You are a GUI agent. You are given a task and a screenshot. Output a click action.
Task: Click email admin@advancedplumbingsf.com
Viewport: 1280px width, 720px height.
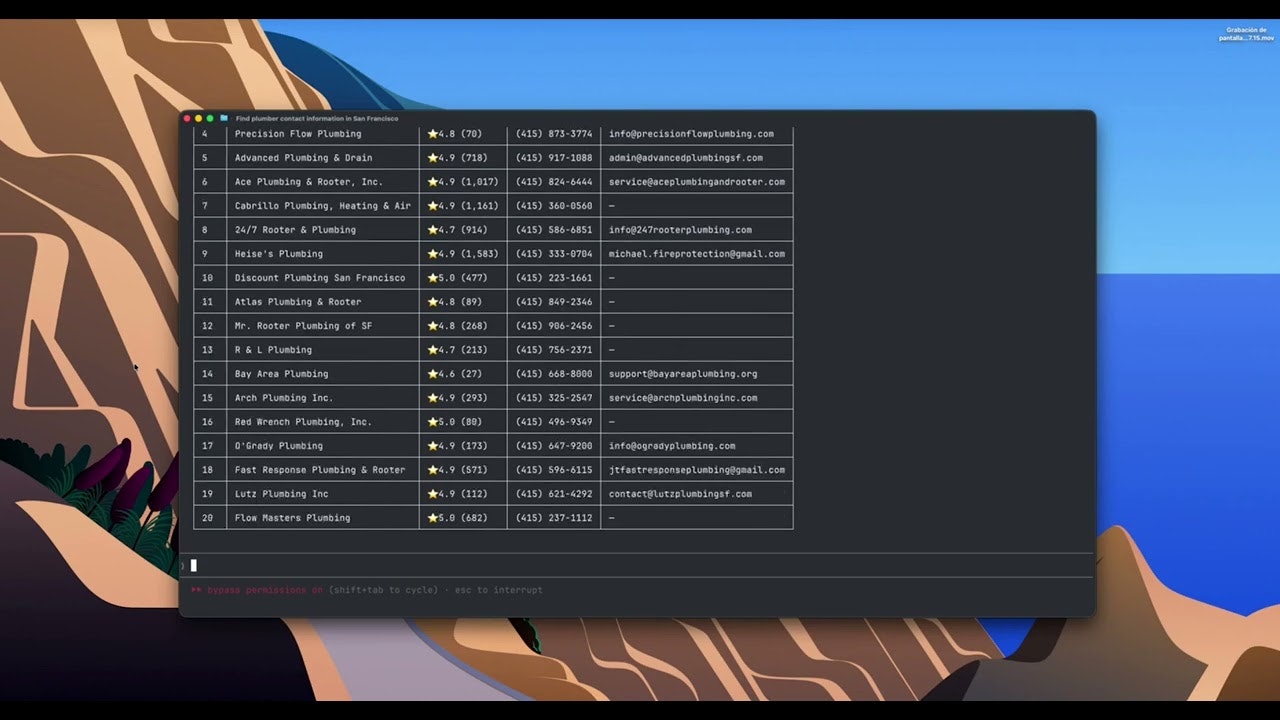[x=686, y=158]
